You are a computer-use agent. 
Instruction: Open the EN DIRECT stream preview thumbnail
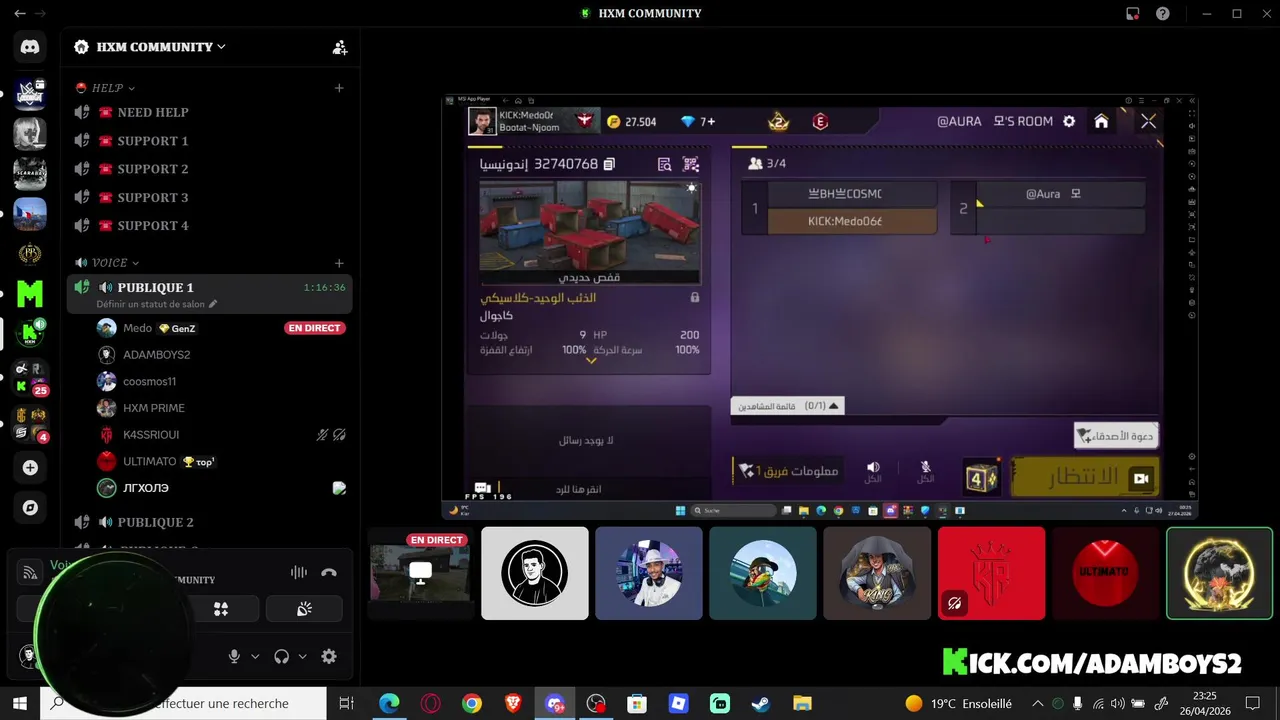(420, 573)
